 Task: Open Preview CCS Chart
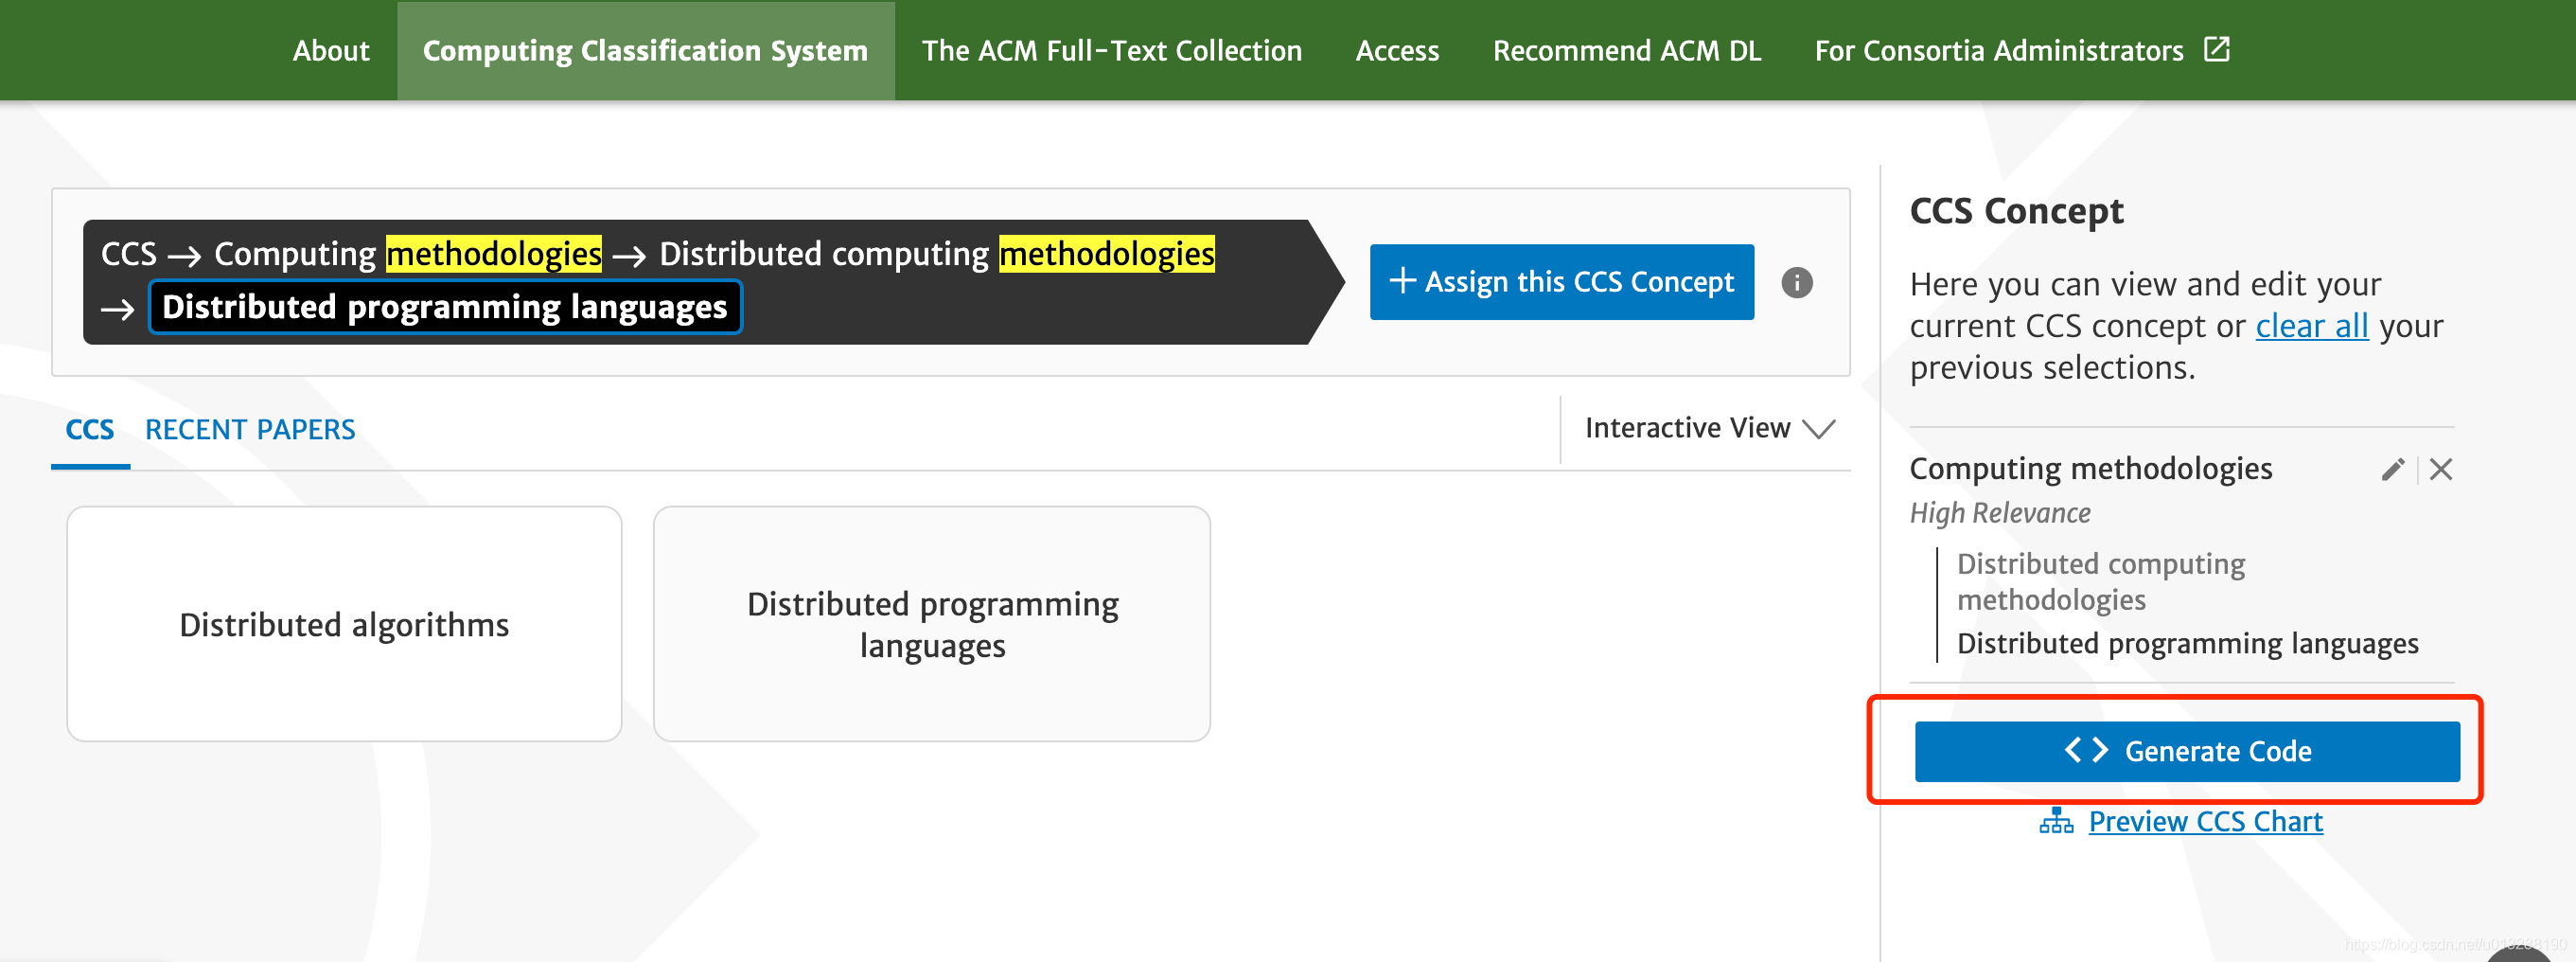[x=2205, y=821]
